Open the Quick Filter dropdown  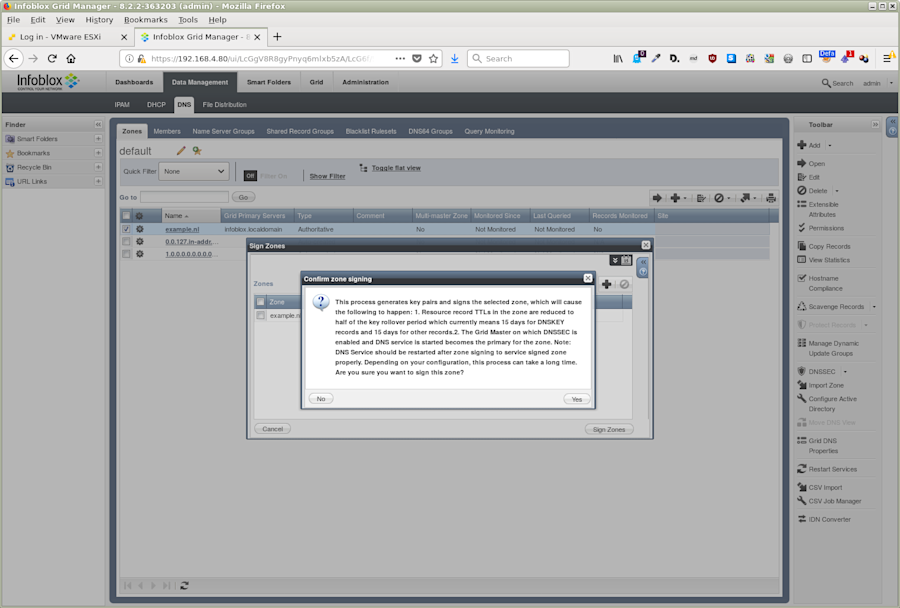[x=193, y=171]
